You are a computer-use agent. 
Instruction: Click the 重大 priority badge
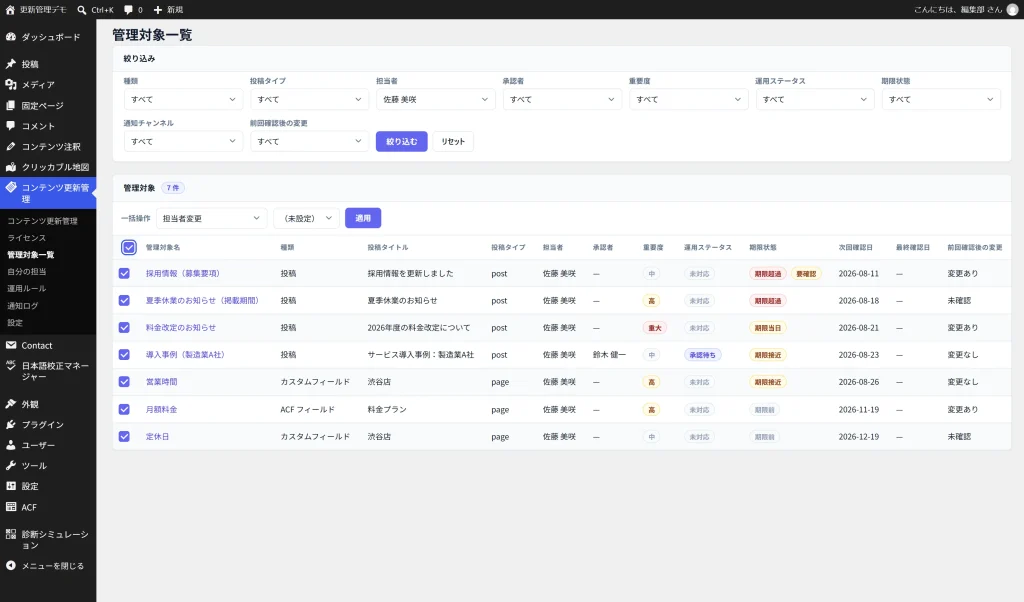tap(655, 328)
